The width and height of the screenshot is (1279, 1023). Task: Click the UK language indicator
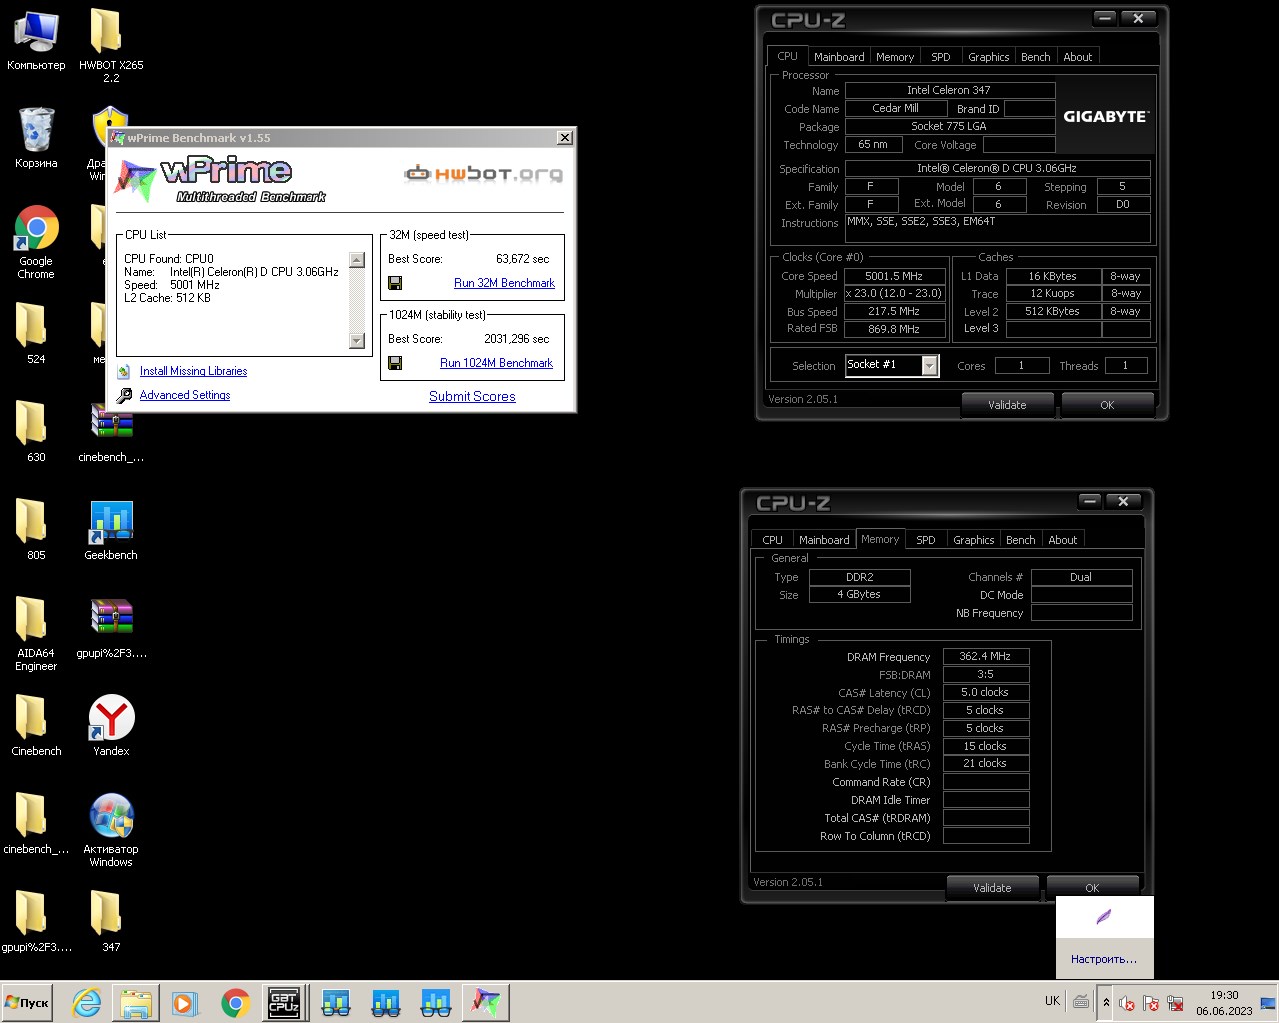(x=1052, y=1001)
